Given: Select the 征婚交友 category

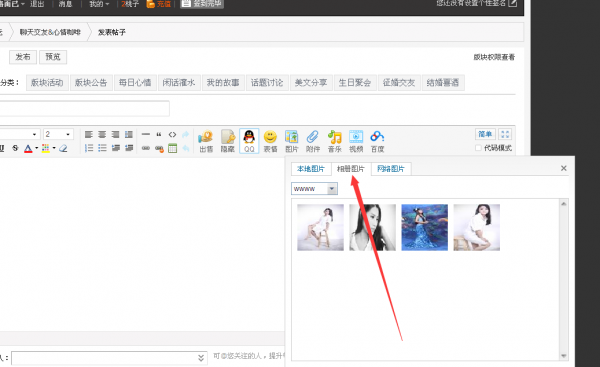Looking at the screenshot, I should (399, 83).
